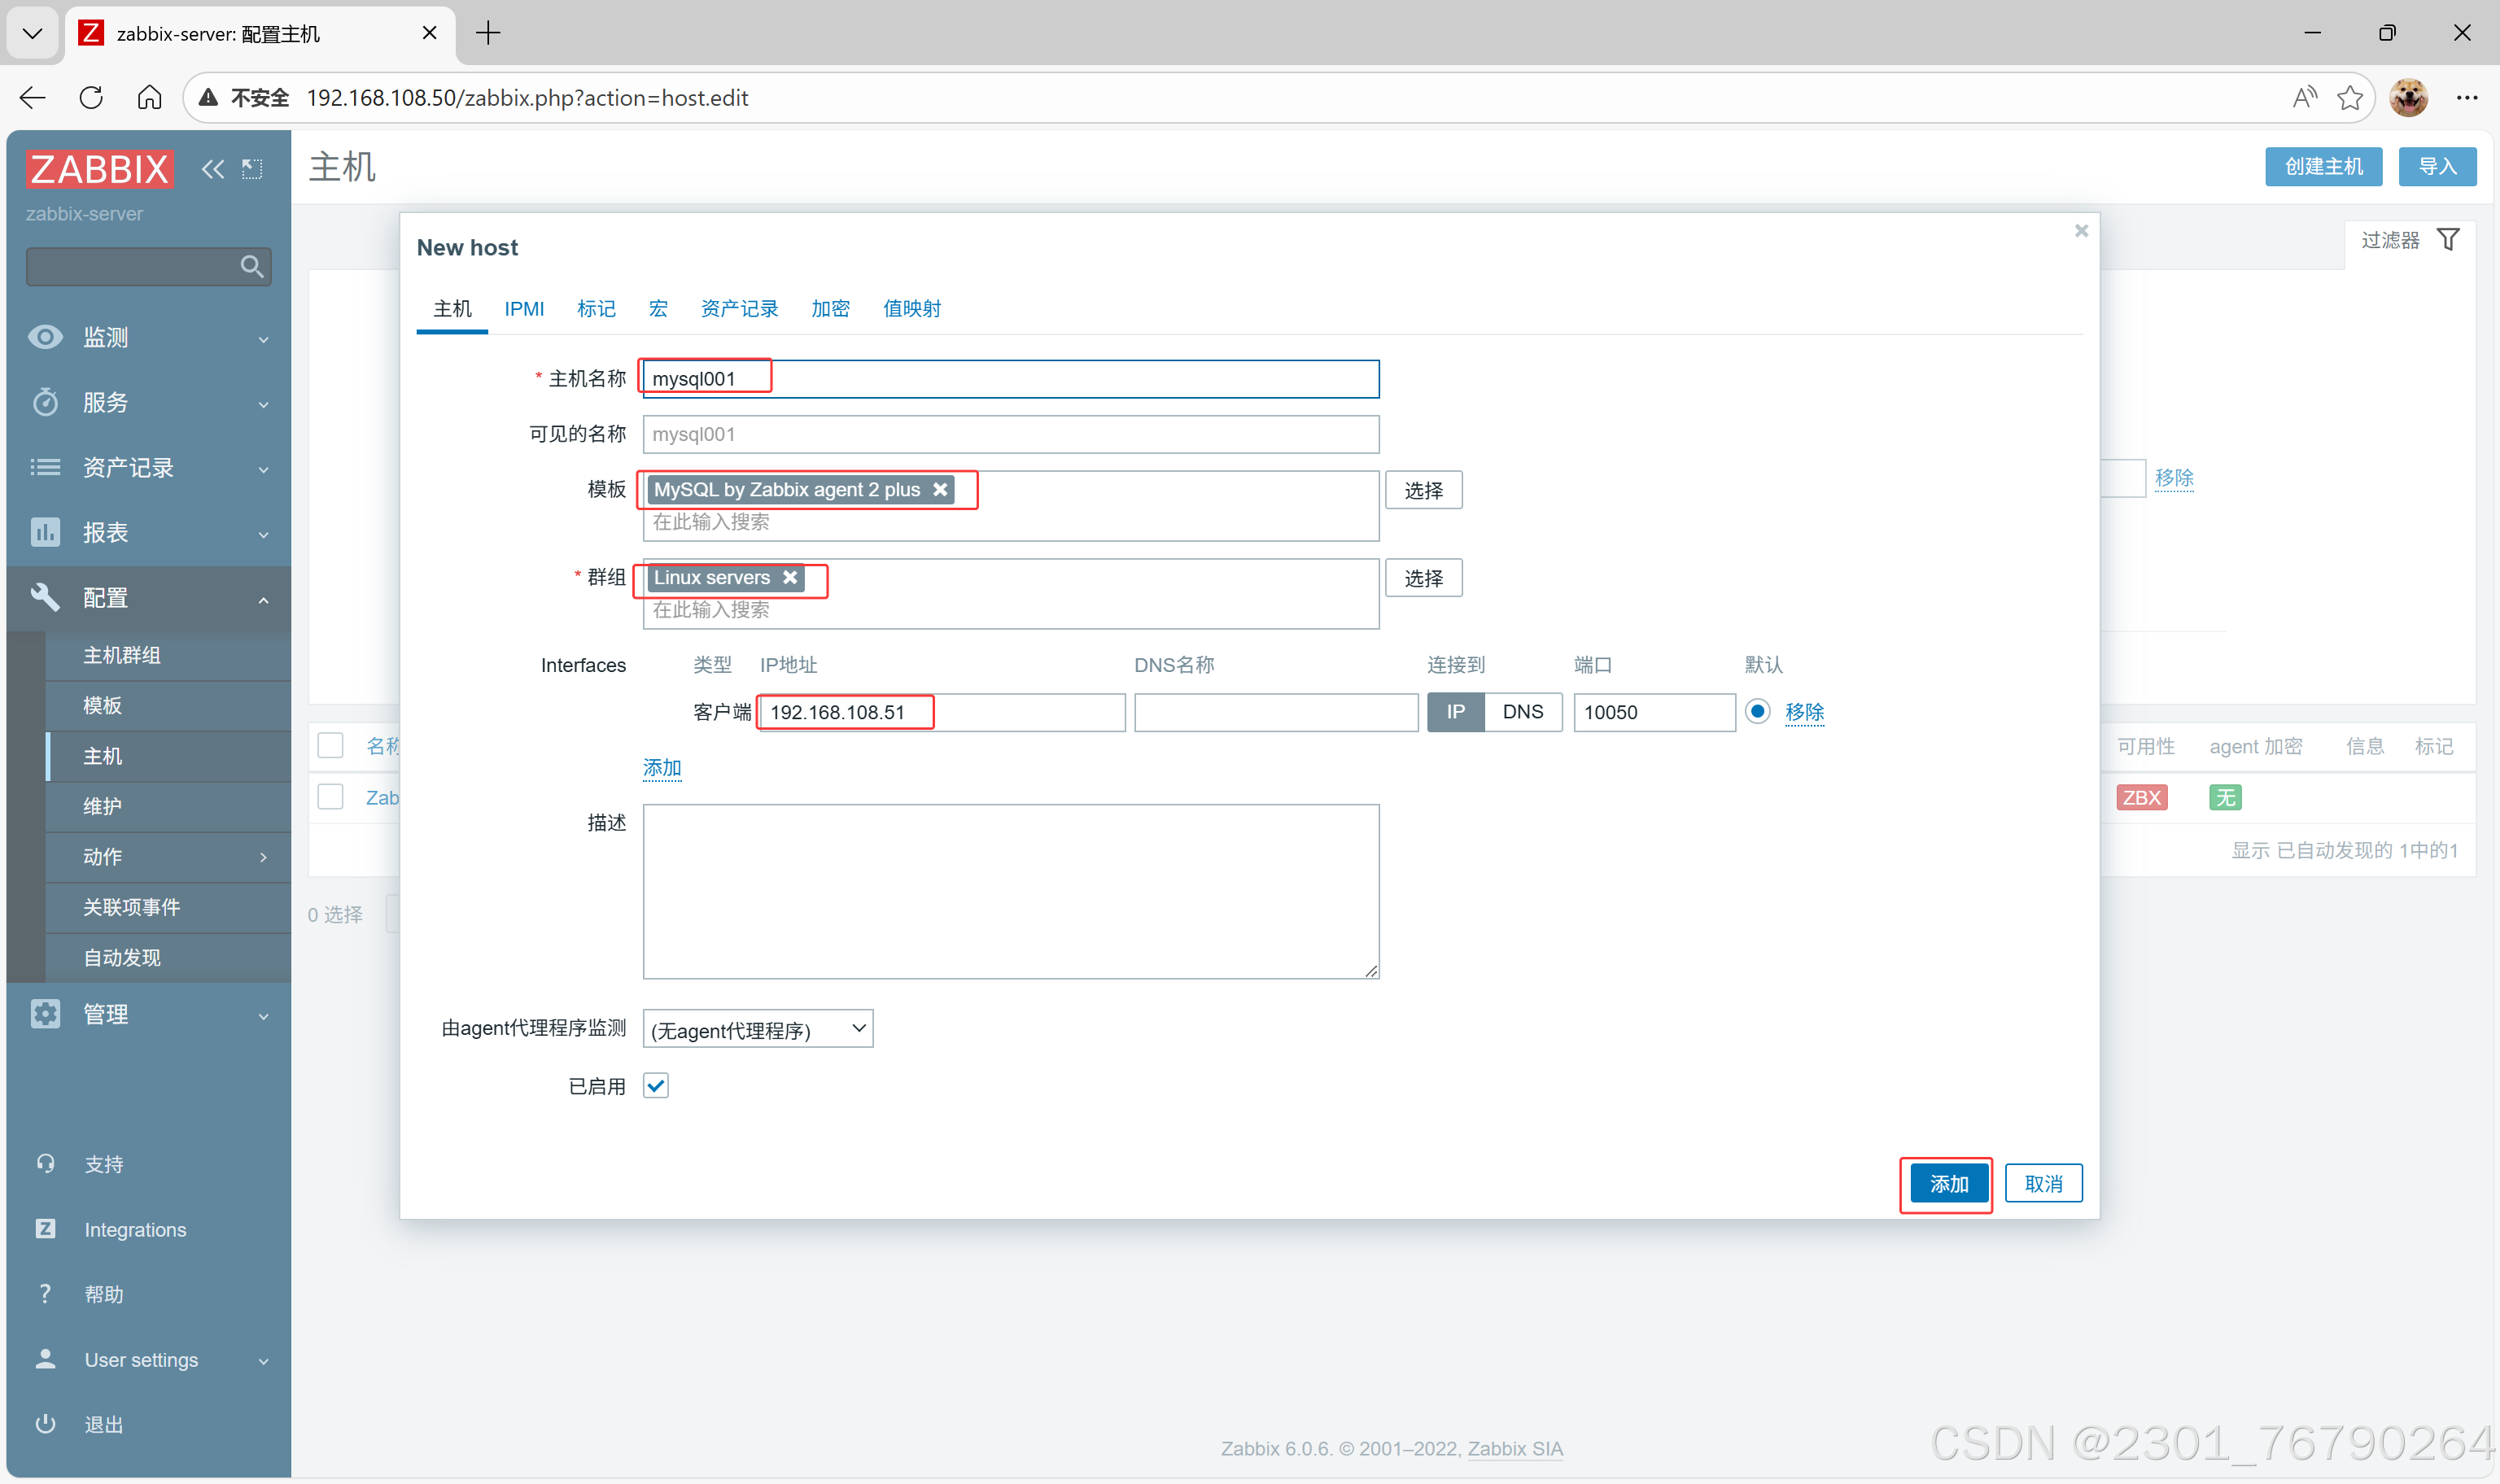The height and width of the screenshot is (1484, 2500).
Task: Remove the Linux servers group tag
Action: pyautogui.click(x=790, y=578)
